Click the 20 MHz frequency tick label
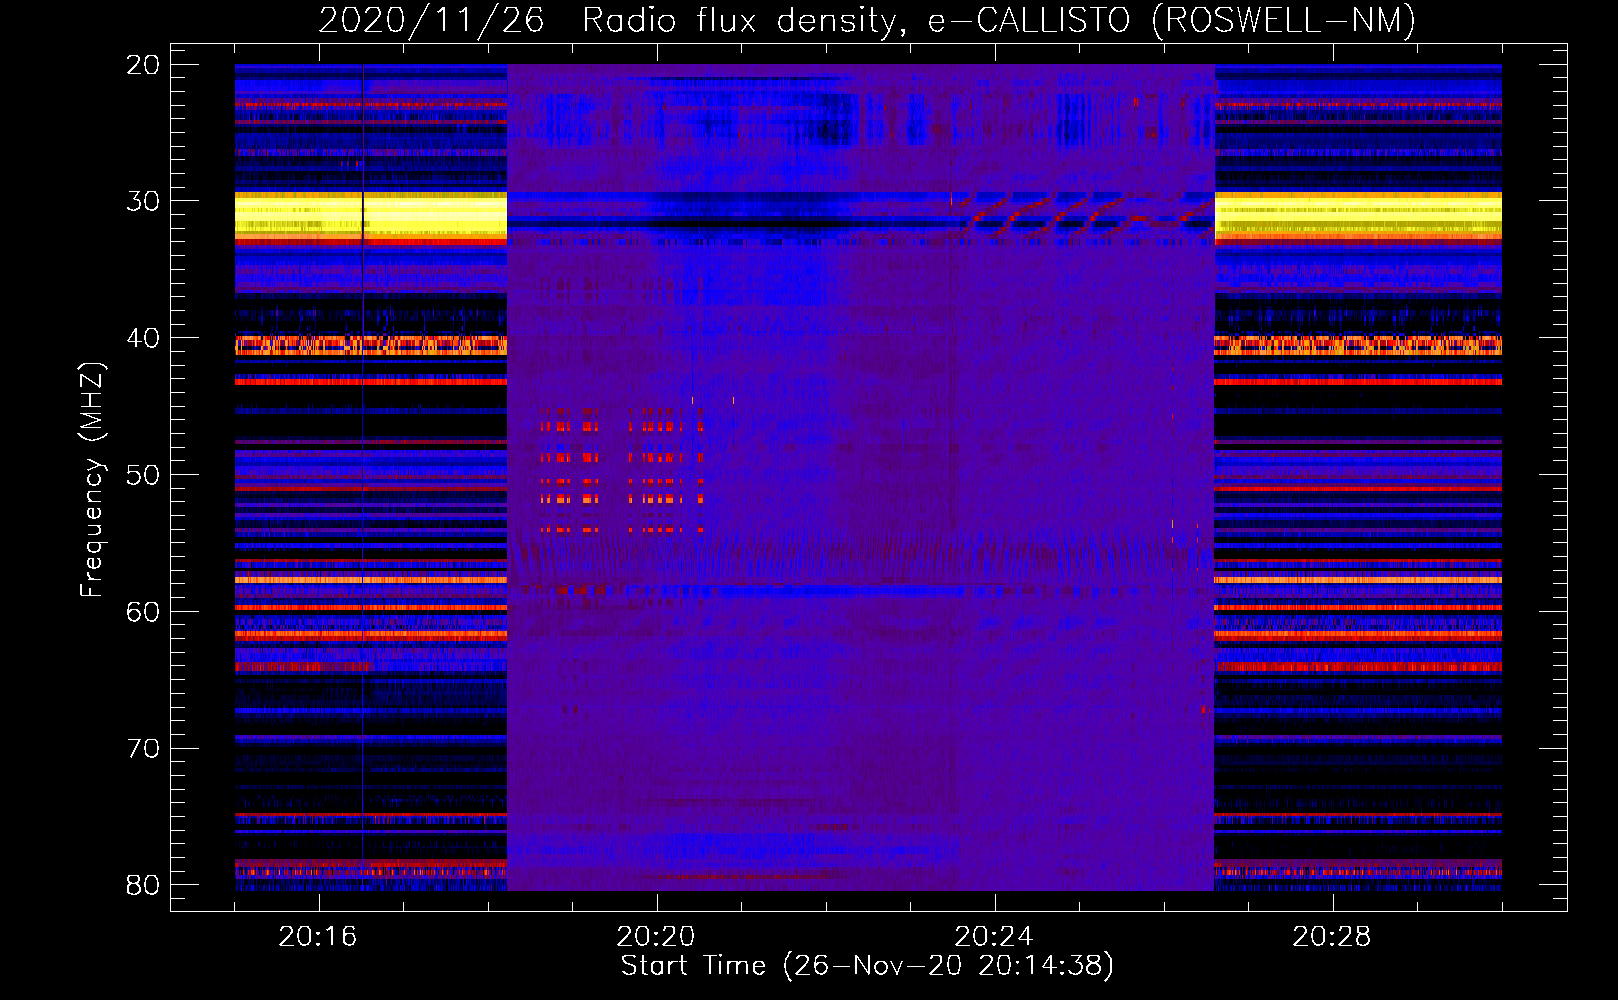The height and width of the screenshot is (1000, 1618). click(x=142, y=65)
